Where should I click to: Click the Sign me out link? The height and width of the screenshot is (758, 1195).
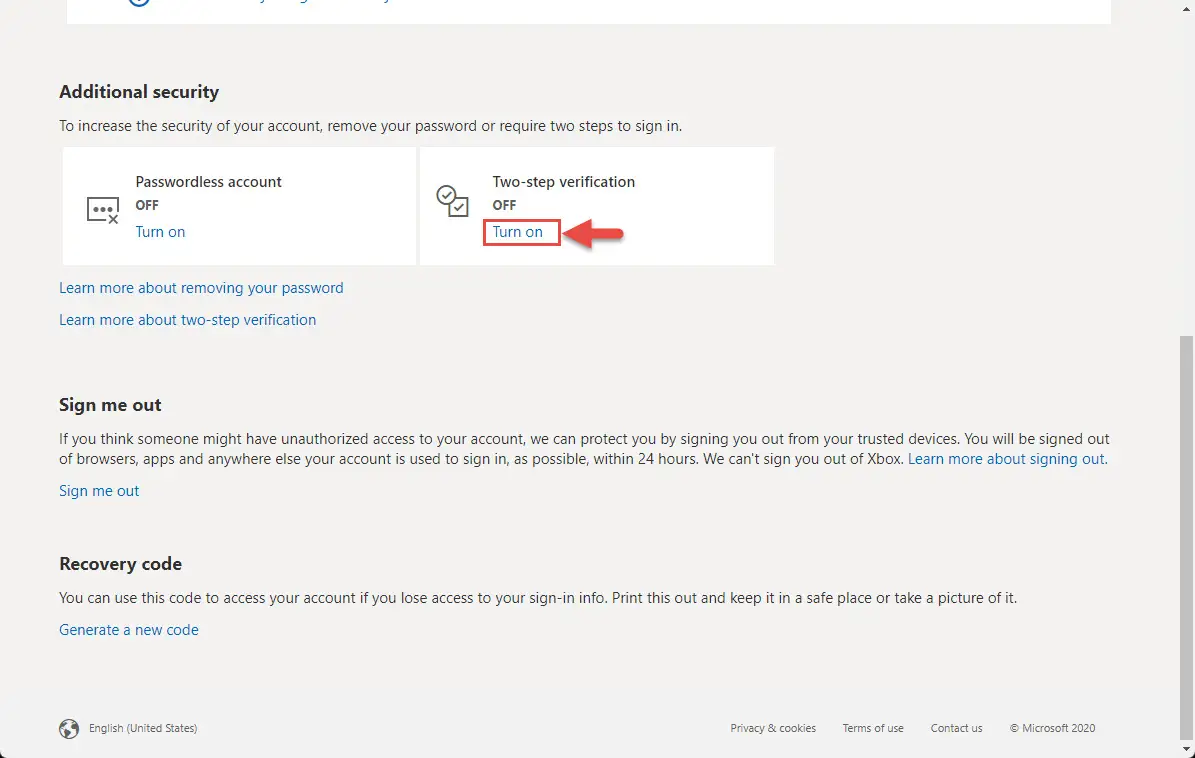pos(99,491)
